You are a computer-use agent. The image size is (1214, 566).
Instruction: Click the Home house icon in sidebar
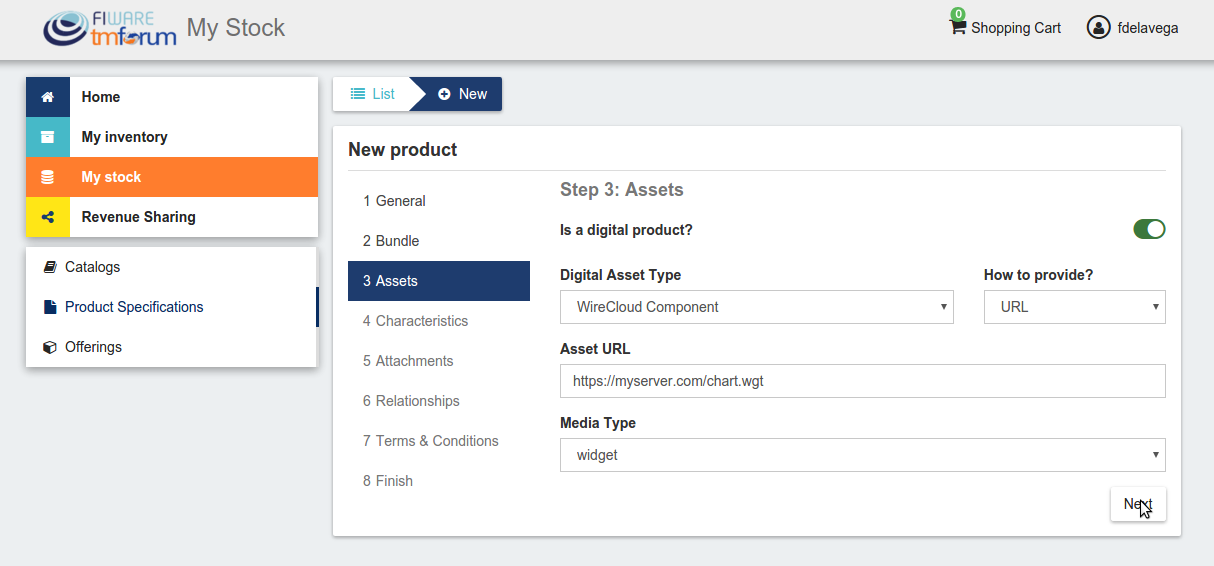[47, 97]
